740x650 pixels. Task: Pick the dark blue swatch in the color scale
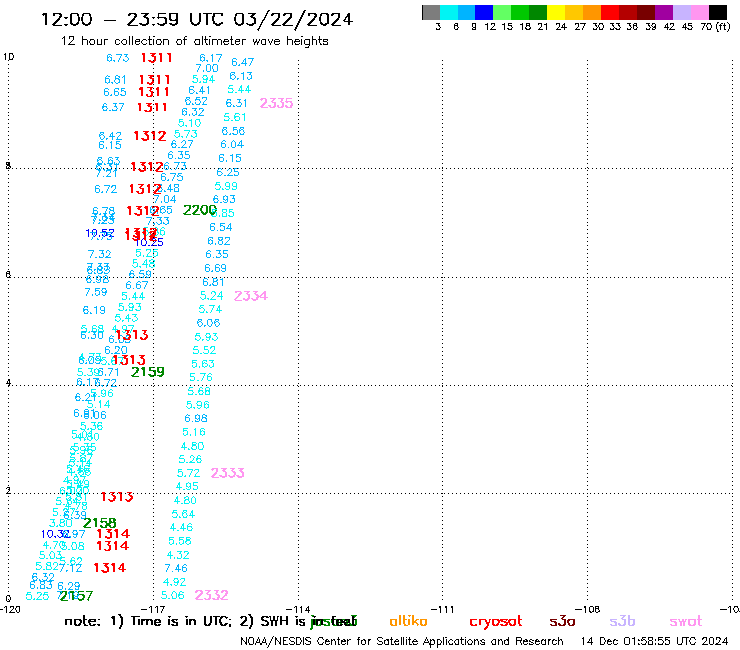tap(484, 12)
